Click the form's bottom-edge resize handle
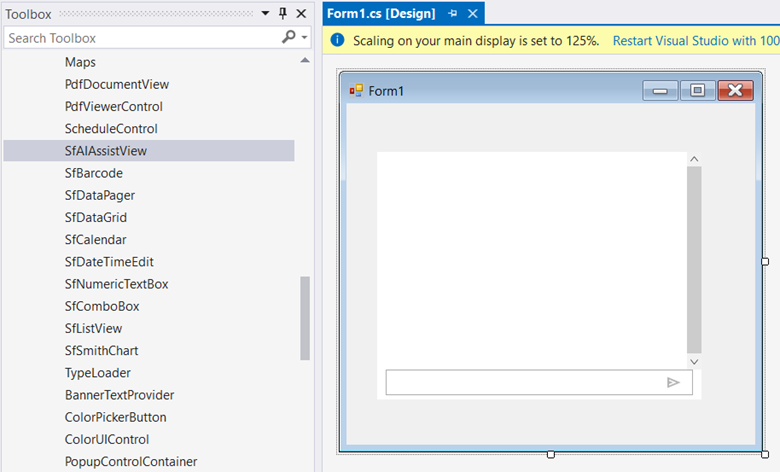 point(551,454)
